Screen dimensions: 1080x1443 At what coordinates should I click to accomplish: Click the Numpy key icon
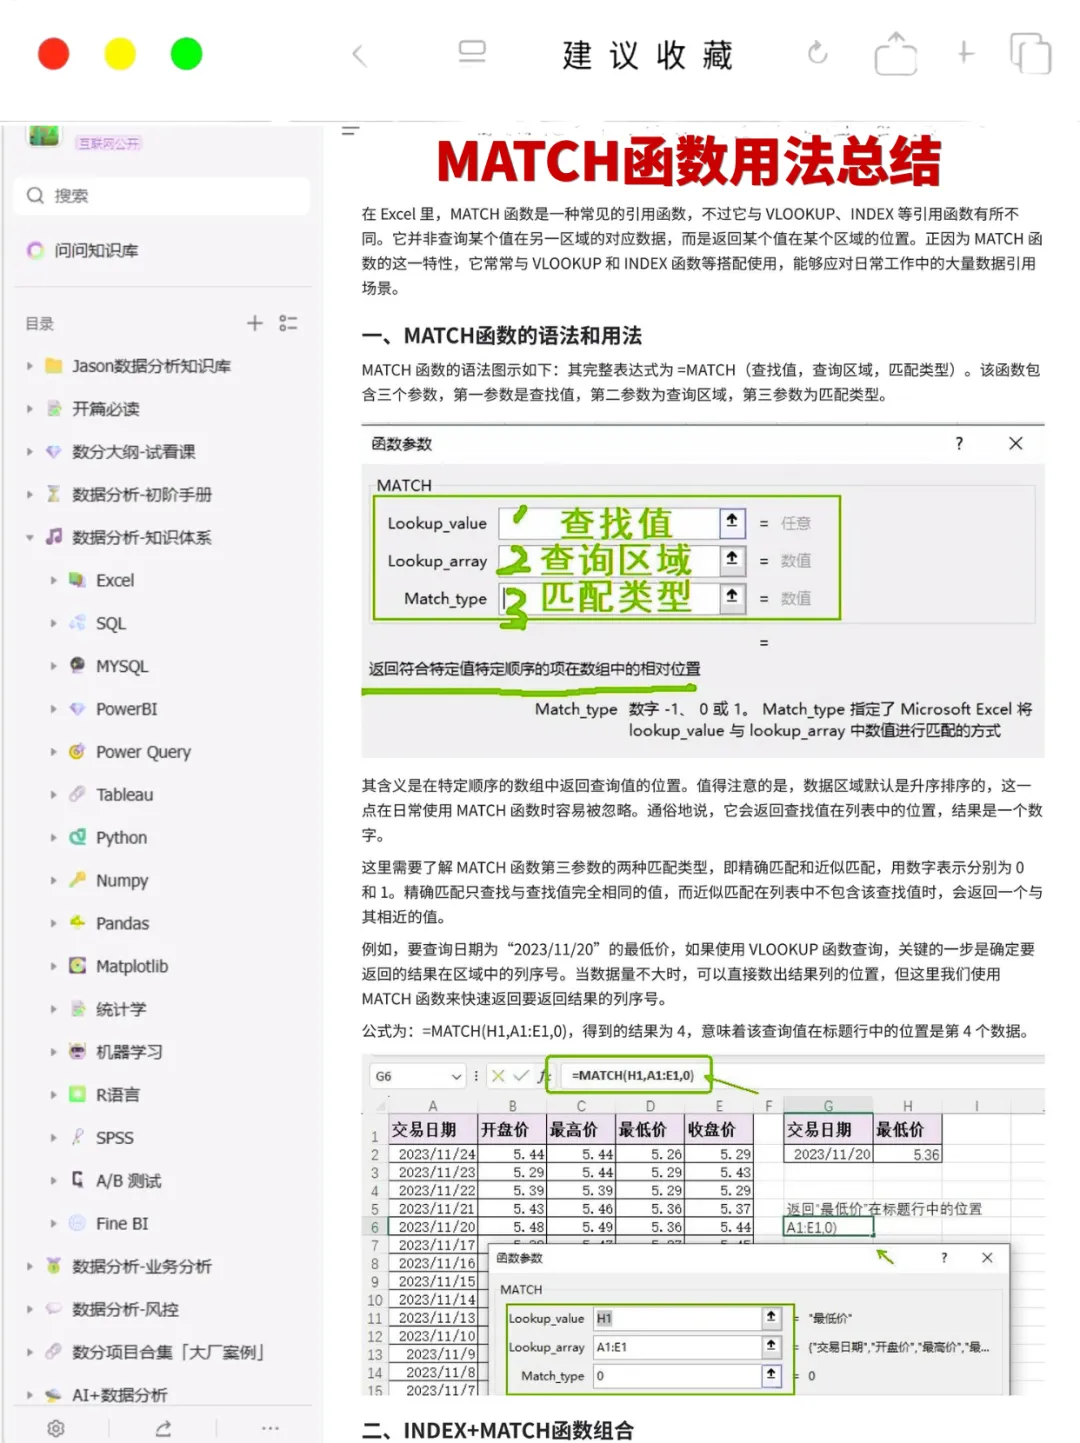tap(77, 879)
